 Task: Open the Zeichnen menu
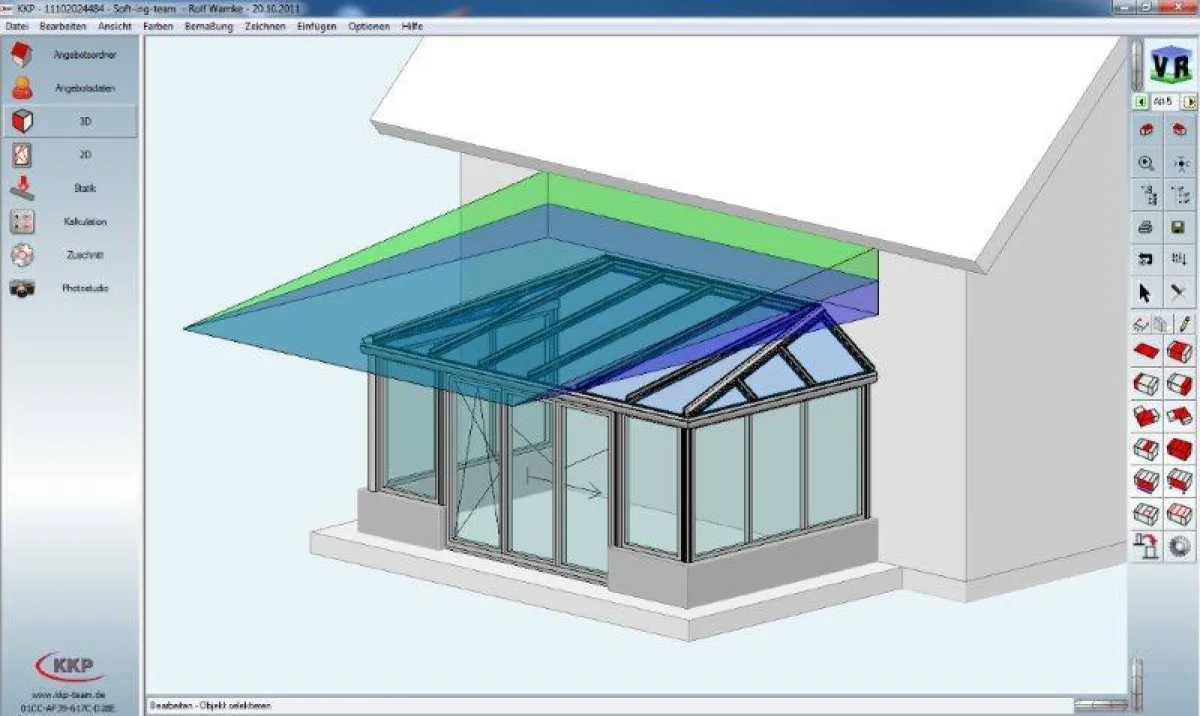click(263, 26)
